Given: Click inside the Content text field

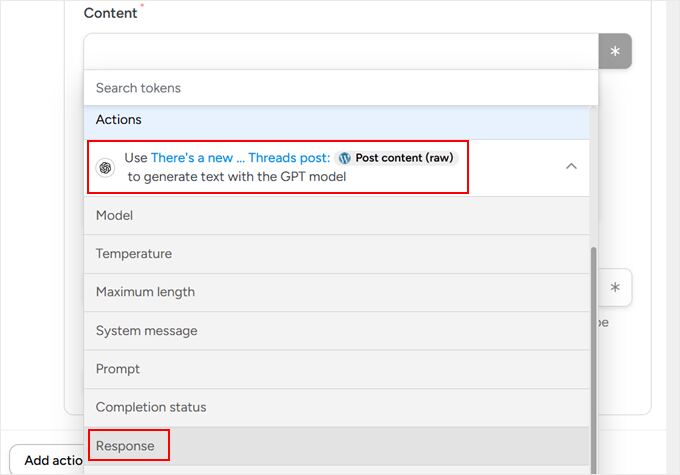Looking at the screenshot, I should [x=340, y=51].
